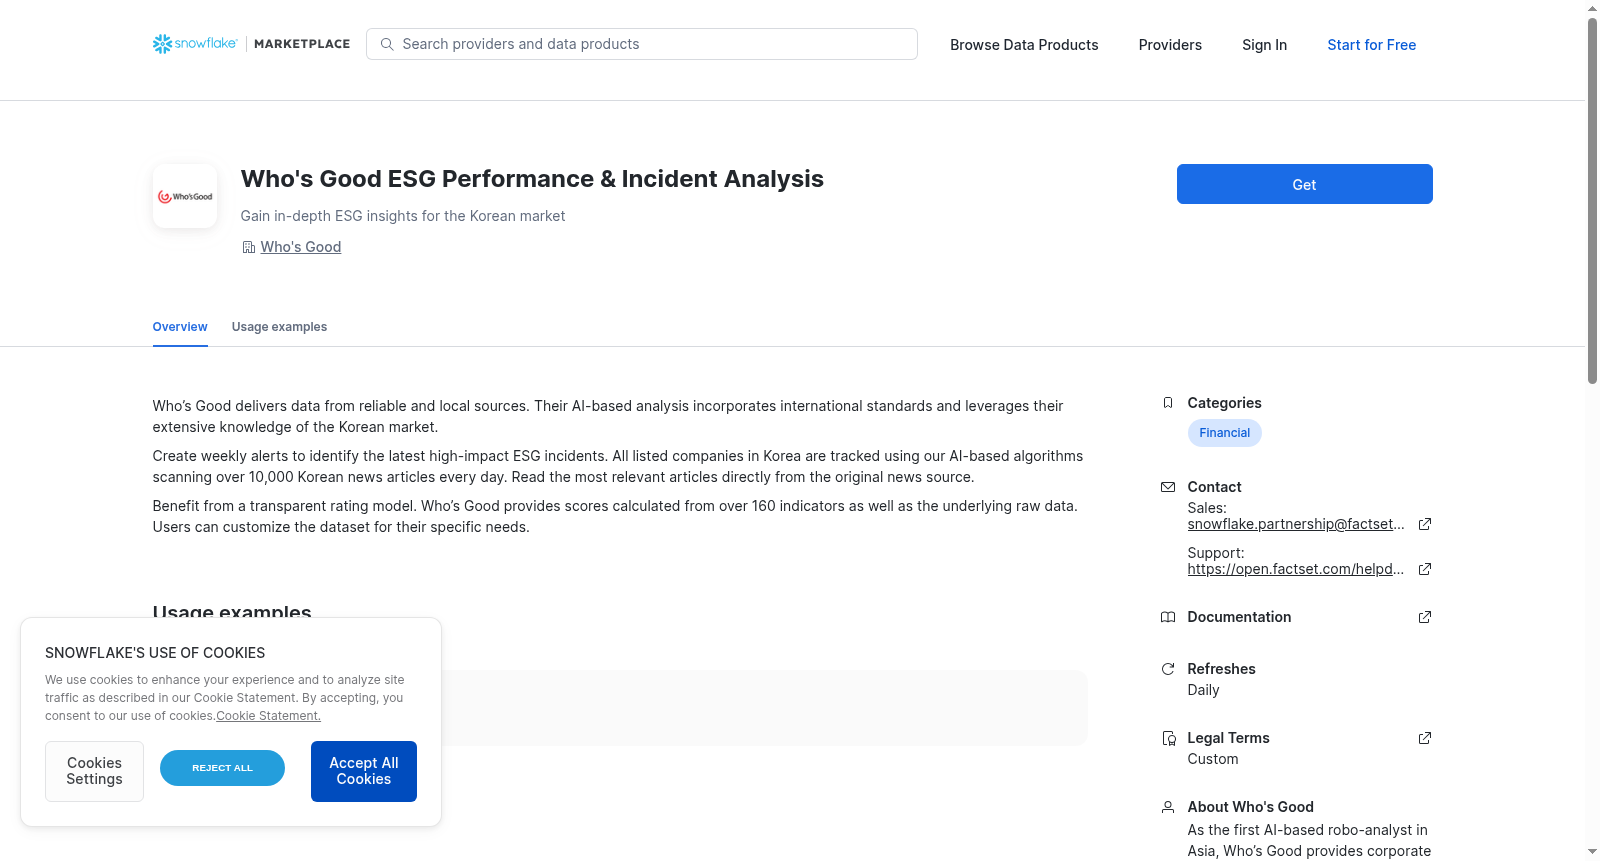This screenshot has height=861, width=1600.
Task: Click the bookmark icon next to Categories
Action: tap(1168, 403)
